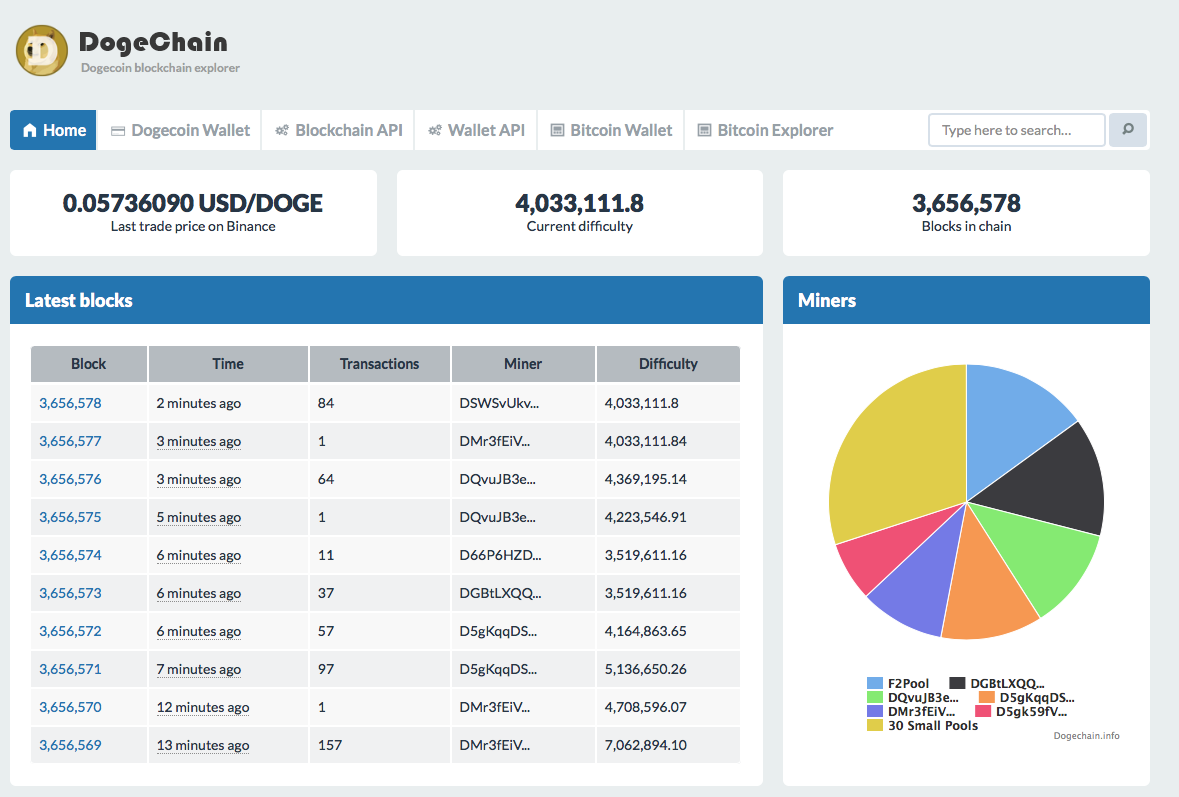
Task: Click the gears icon beside Blockchain API
Action: point(282,131)
